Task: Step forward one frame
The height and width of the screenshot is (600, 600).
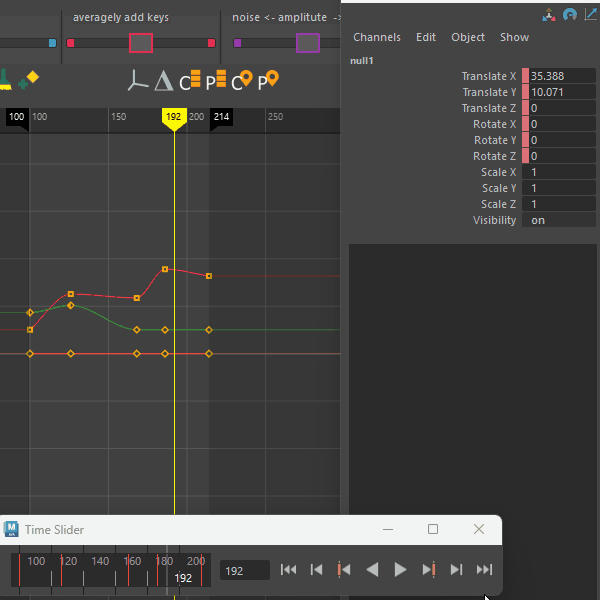Action: tap(456, 570)
